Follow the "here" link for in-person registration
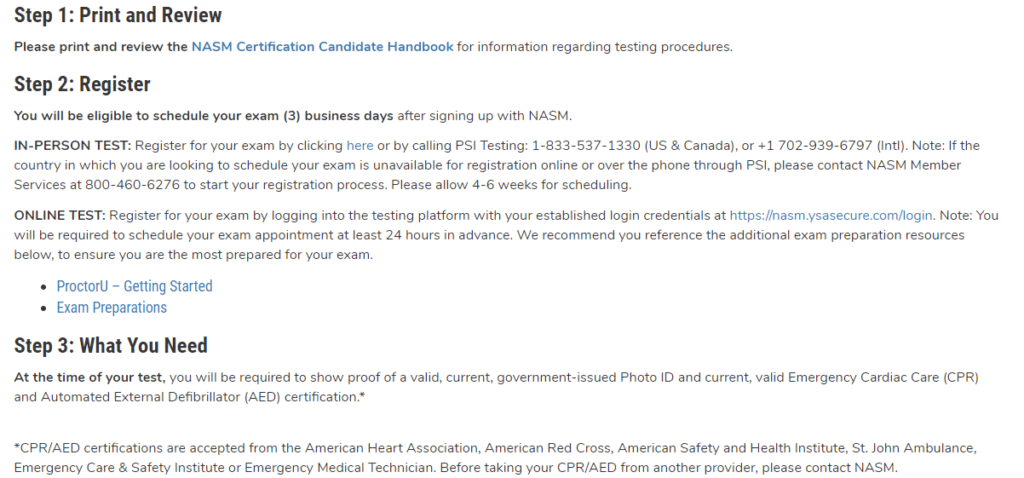Viewport: 1024px width, 478px height. pos(360,146)
